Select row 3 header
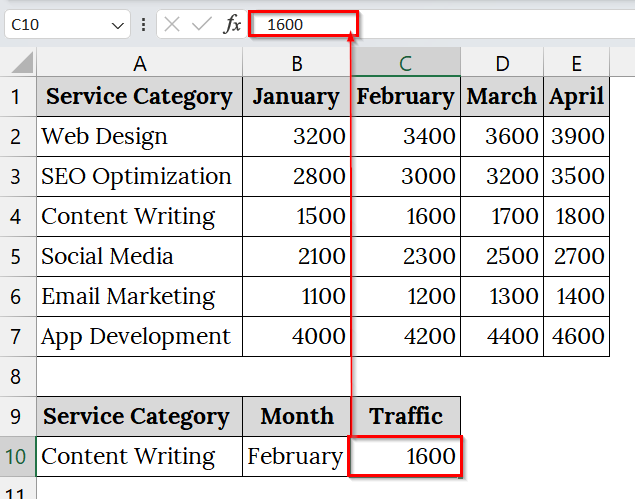This screenshot has width=635, height=499. (18, 177)
